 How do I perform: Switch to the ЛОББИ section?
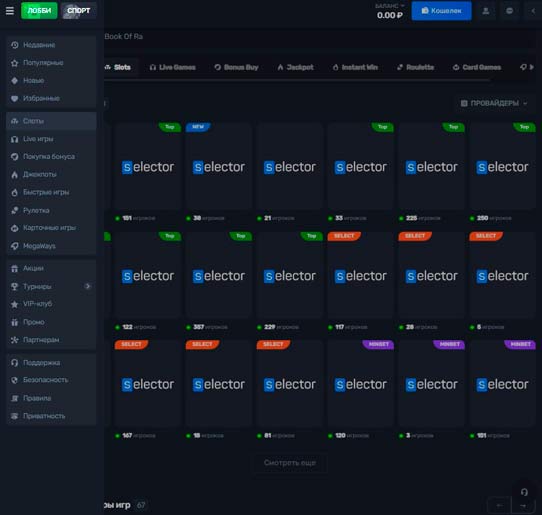coord(39,11)
